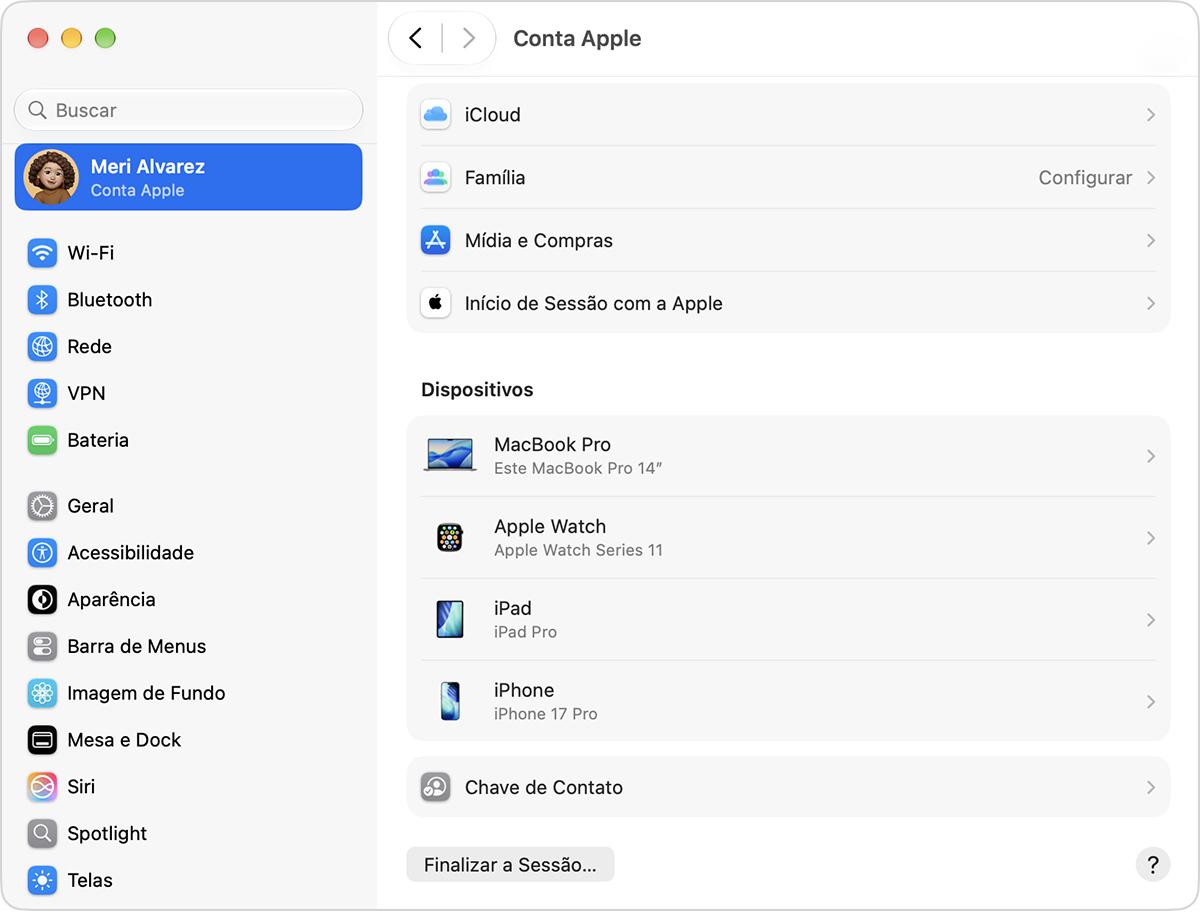
Task: Click the text "Apple Watch Series 11"
Action: [x=578, y=550]
